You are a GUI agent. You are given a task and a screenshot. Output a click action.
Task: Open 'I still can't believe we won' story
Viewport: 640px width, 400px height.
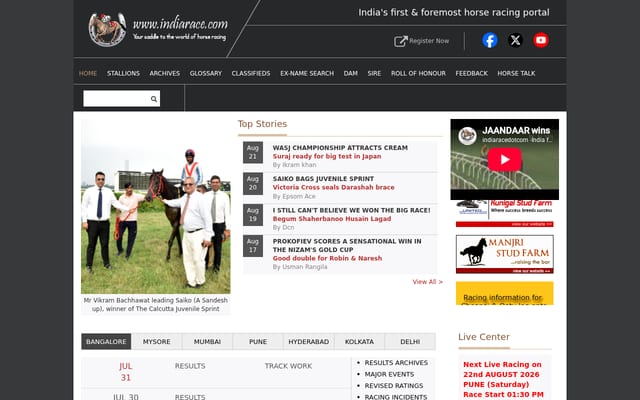coord(351,210)
